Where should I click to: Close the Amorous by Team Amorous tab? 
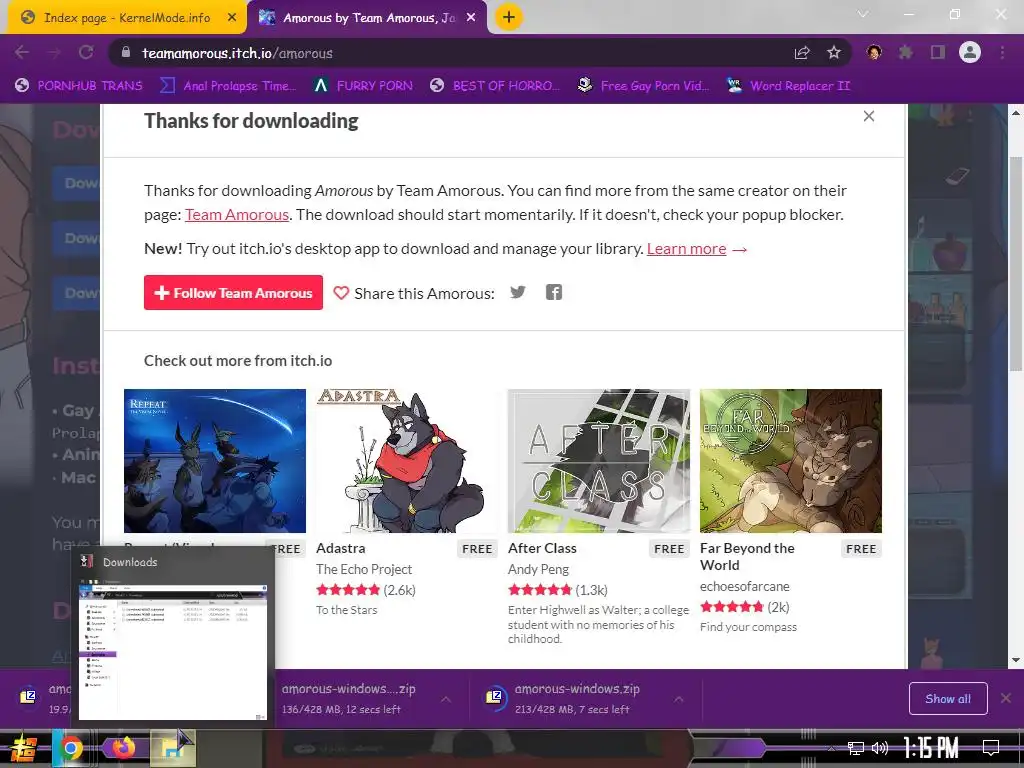(471, 18)
